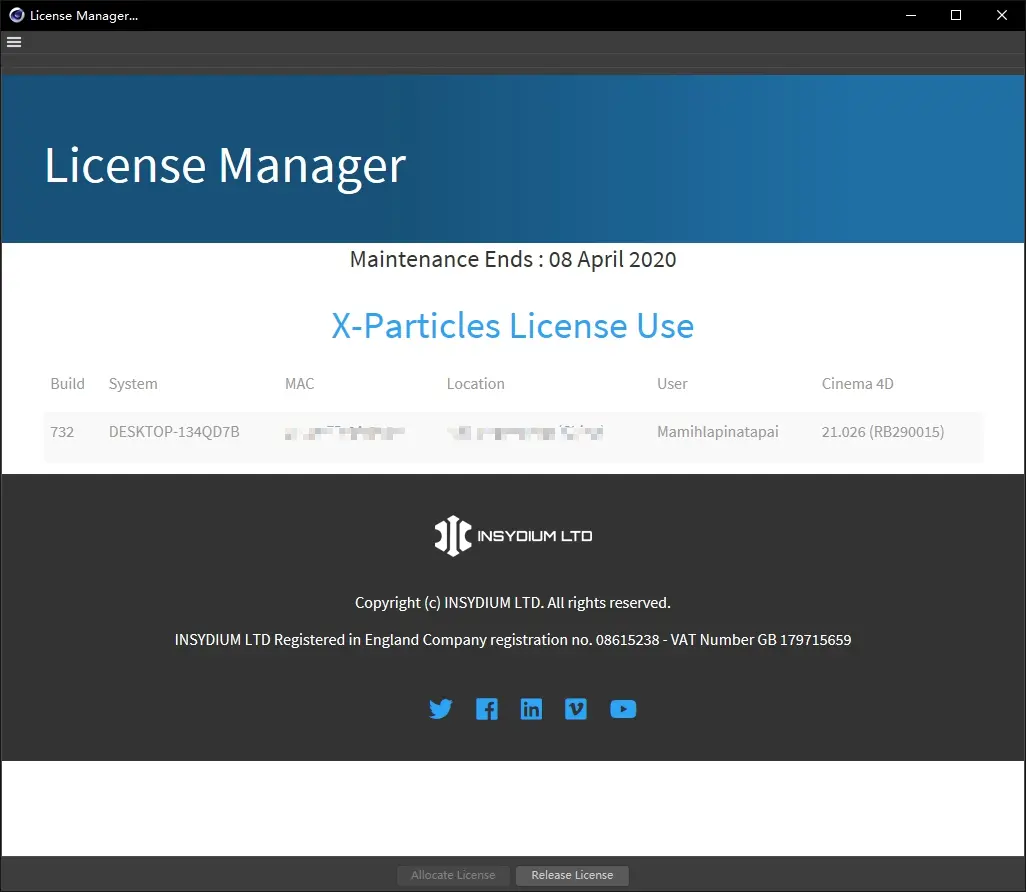
Task: Select the MAC column header
Action: [299, 384]
